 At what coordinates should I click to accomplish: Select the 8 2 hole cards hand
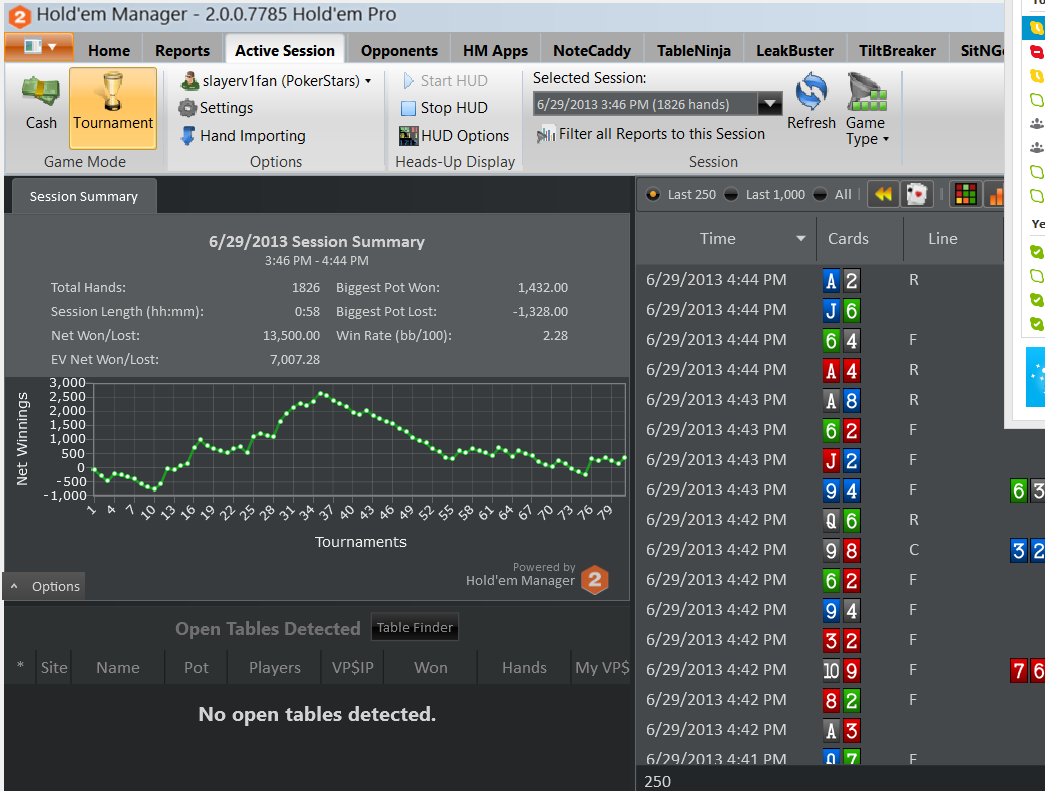[842, 700]
